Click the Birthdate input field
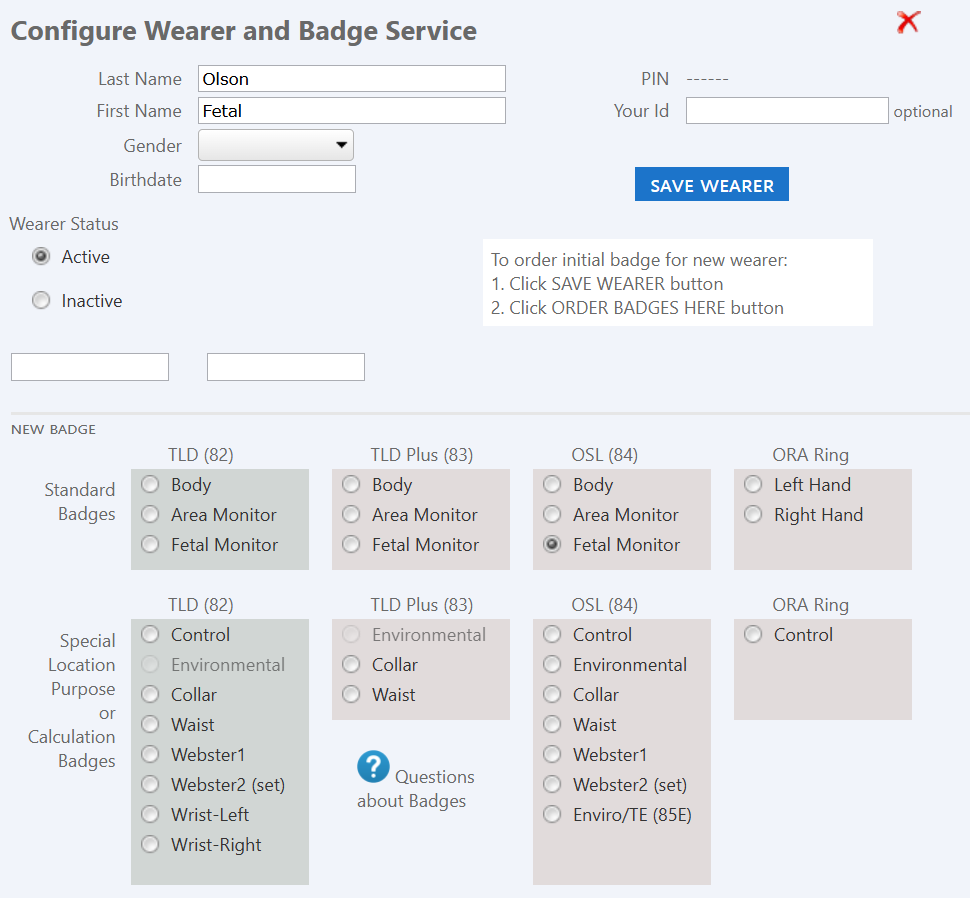970x909 pixels. (277, 180)
